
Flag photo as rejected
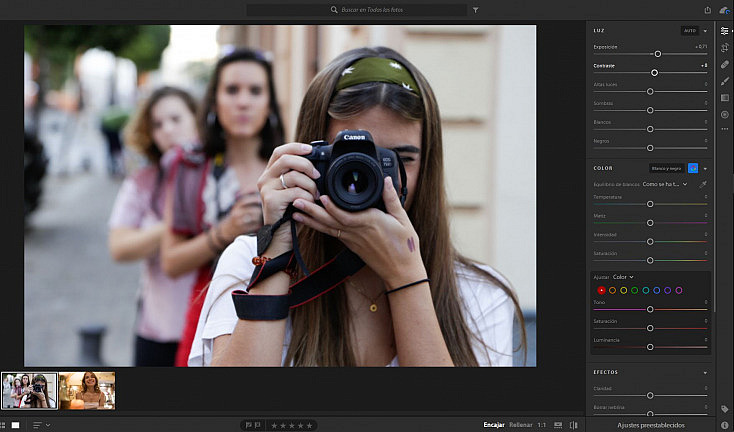point(258,425)
